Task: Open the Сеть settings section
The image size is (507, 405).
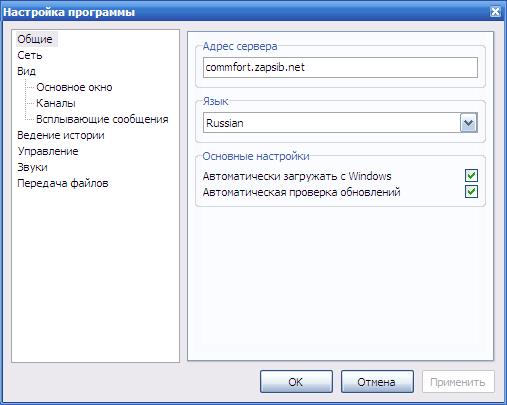Action: click(x=30, y=55)
